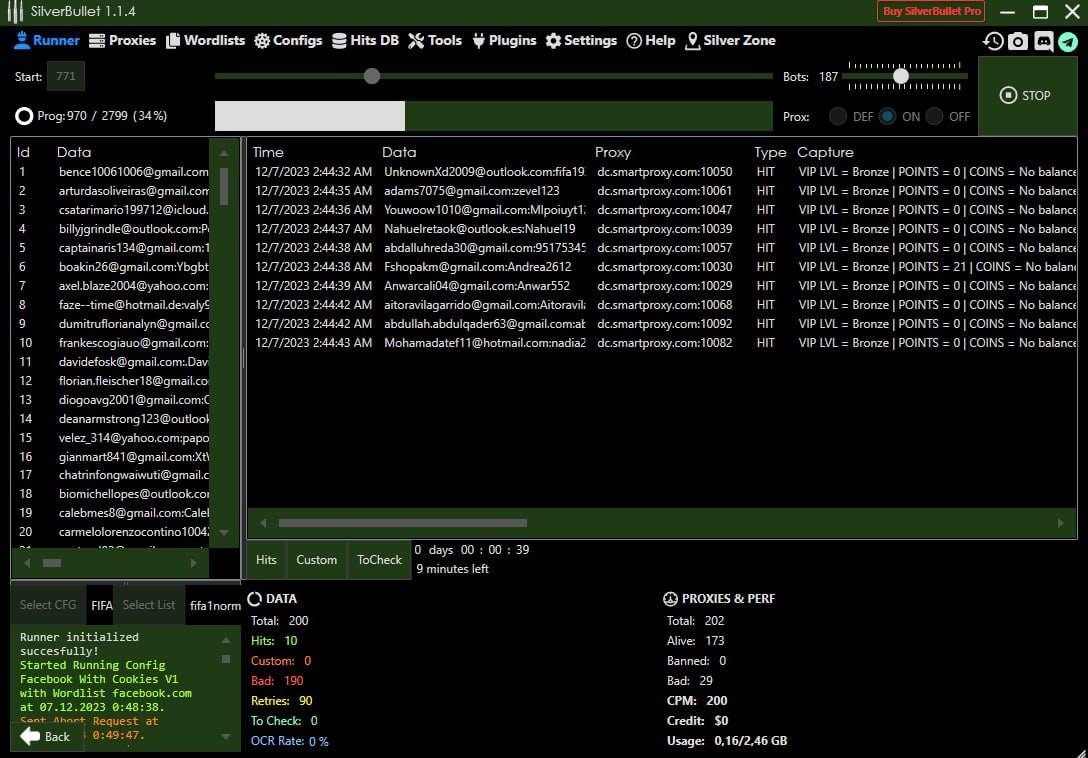
Task: Sort hits by Type column header
Action: [x=770, y=152]
